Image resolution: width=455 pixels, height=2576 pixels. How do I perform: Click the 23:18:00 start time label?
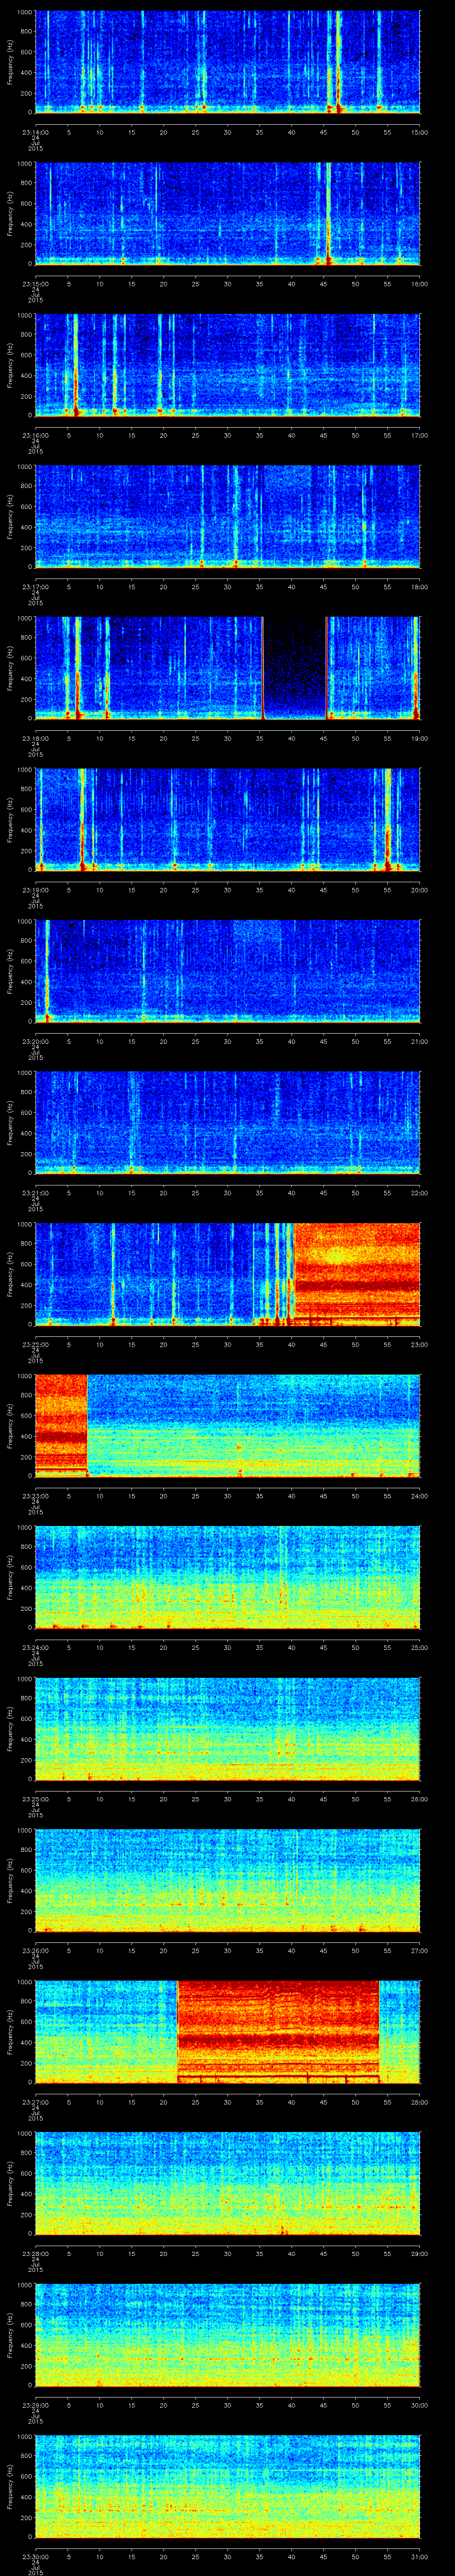tap(35, 738)
